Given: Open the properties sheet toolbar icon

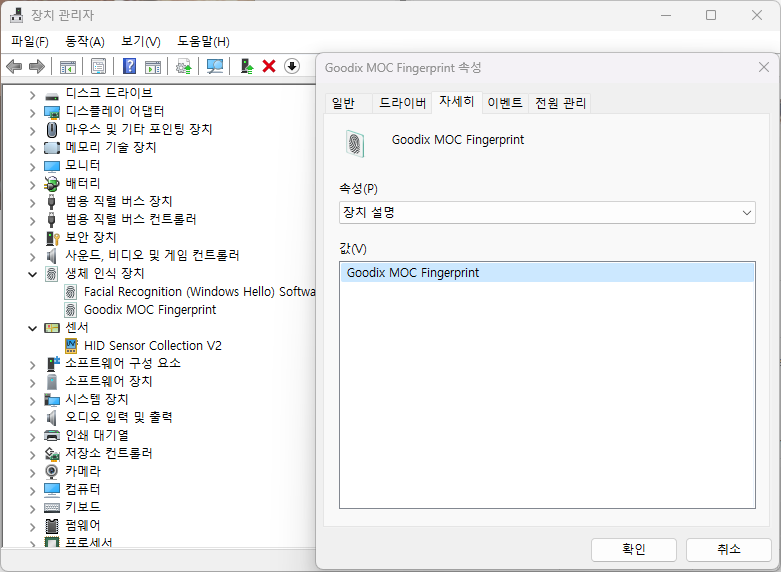Looking at the screenshot, I should coord(98,66).
